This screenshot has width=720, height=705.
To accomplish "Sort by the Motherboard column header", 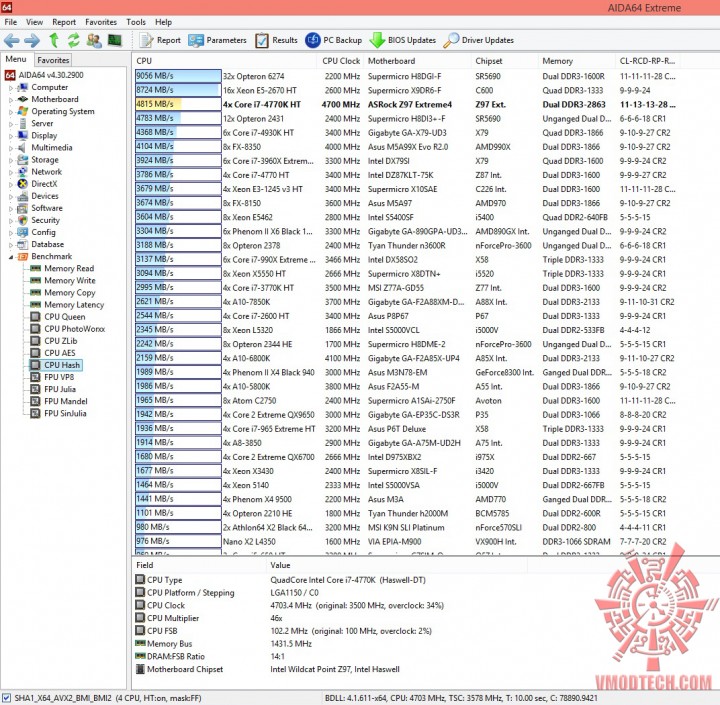I will [417, 61].
